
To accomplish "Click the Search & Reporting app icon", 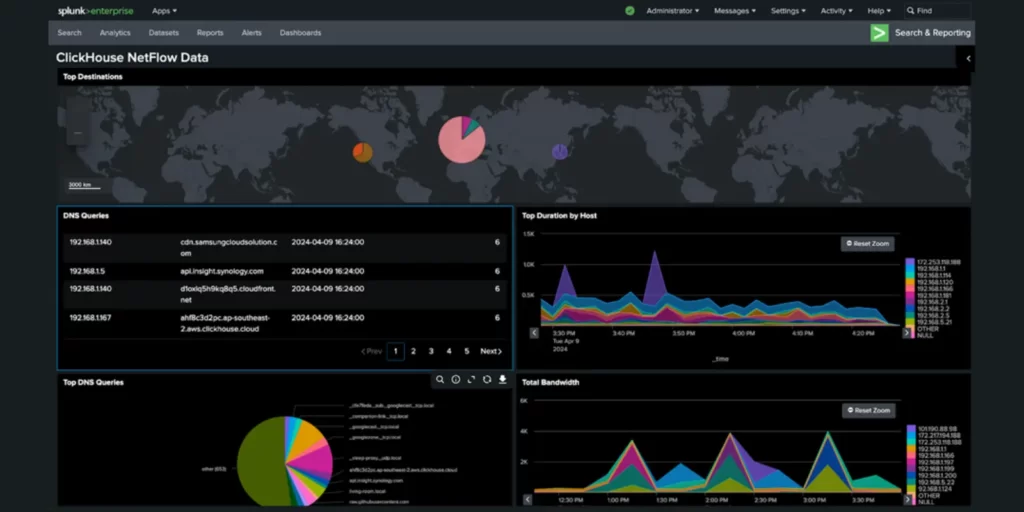I will click(879, 33).
